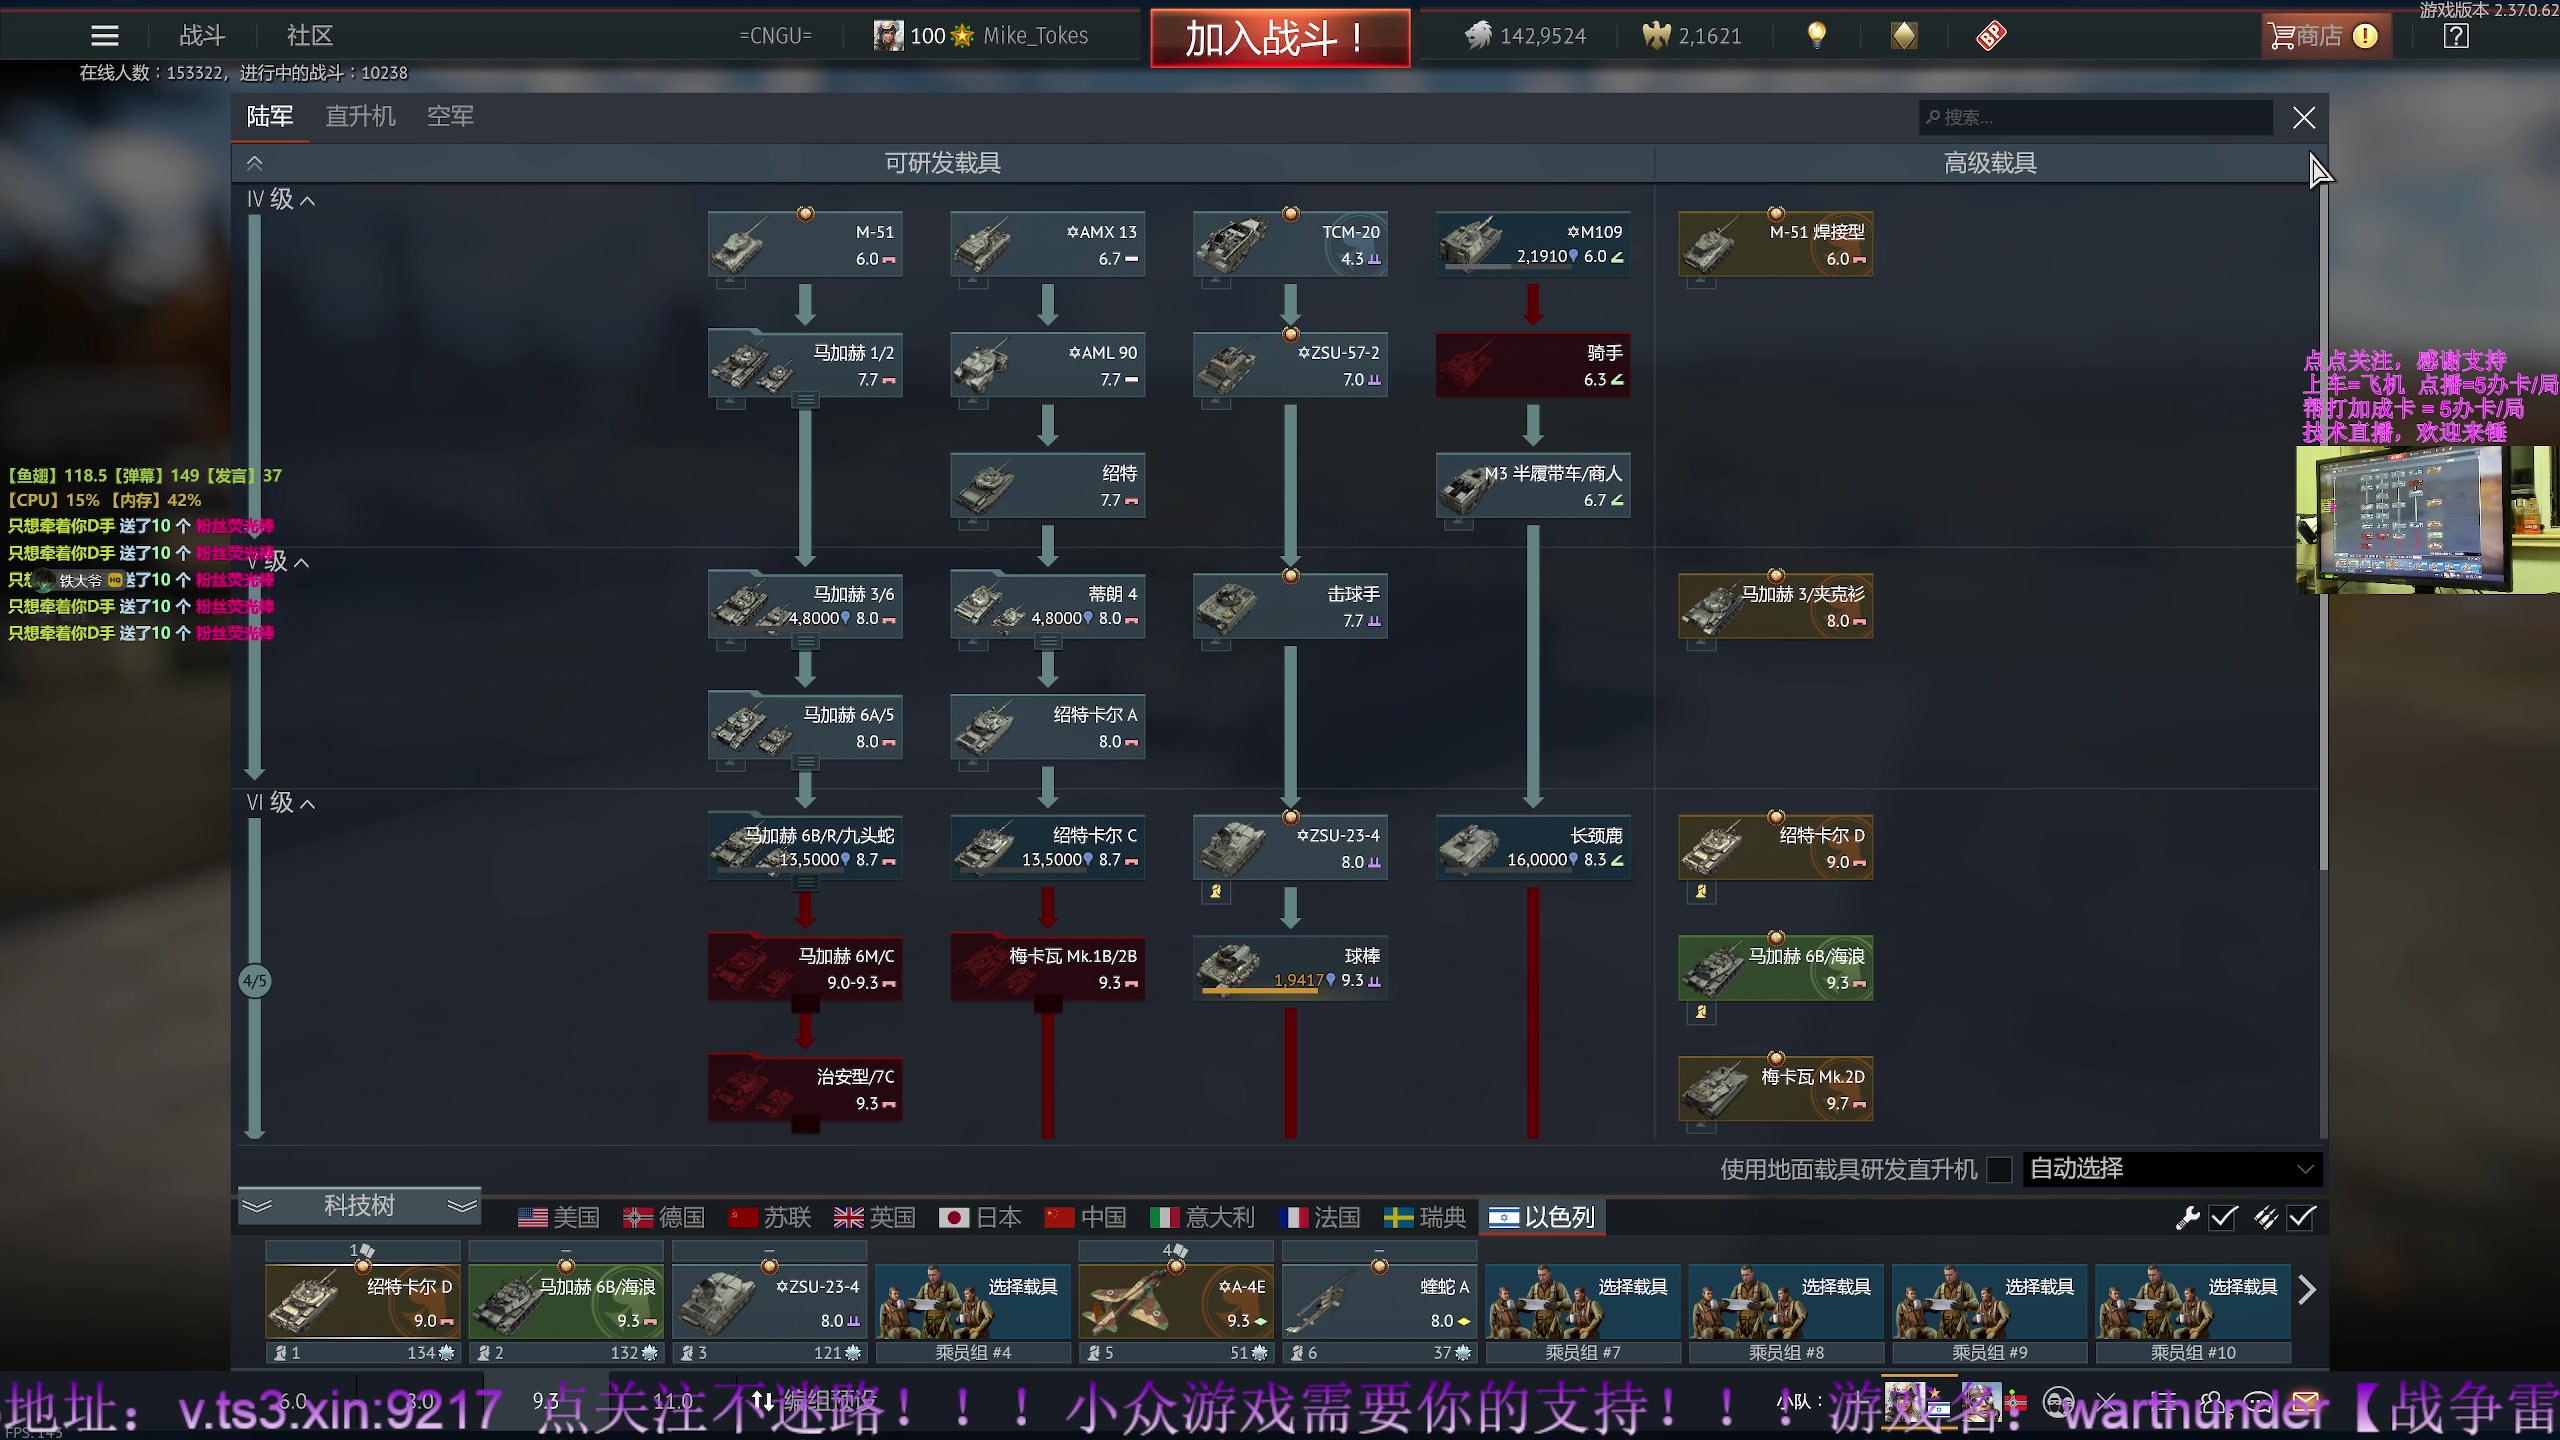Image resolution: width=2560 pixels, height=1440 pixels.
Task: Select the 蝰蛇 A helicopter crew slot 6
Action: pyautogui.click(x=1379, y=1301)
